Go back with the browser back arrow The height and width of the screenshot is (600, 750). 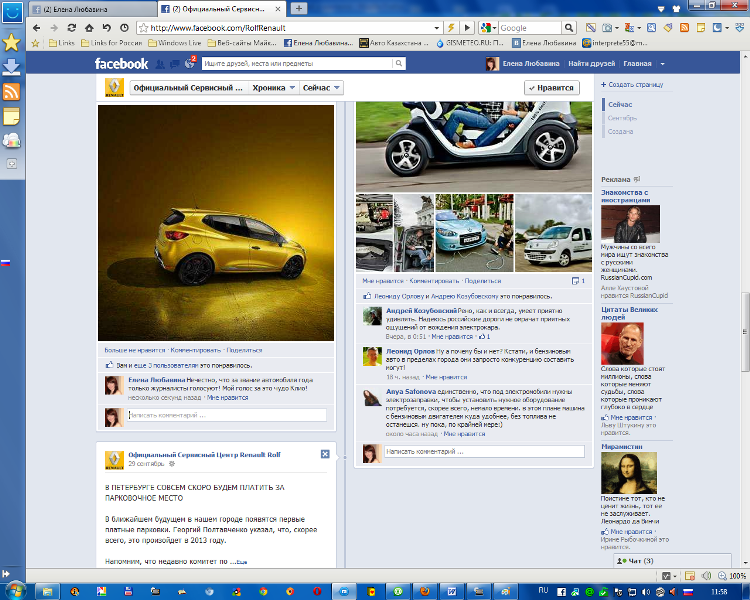37,28
